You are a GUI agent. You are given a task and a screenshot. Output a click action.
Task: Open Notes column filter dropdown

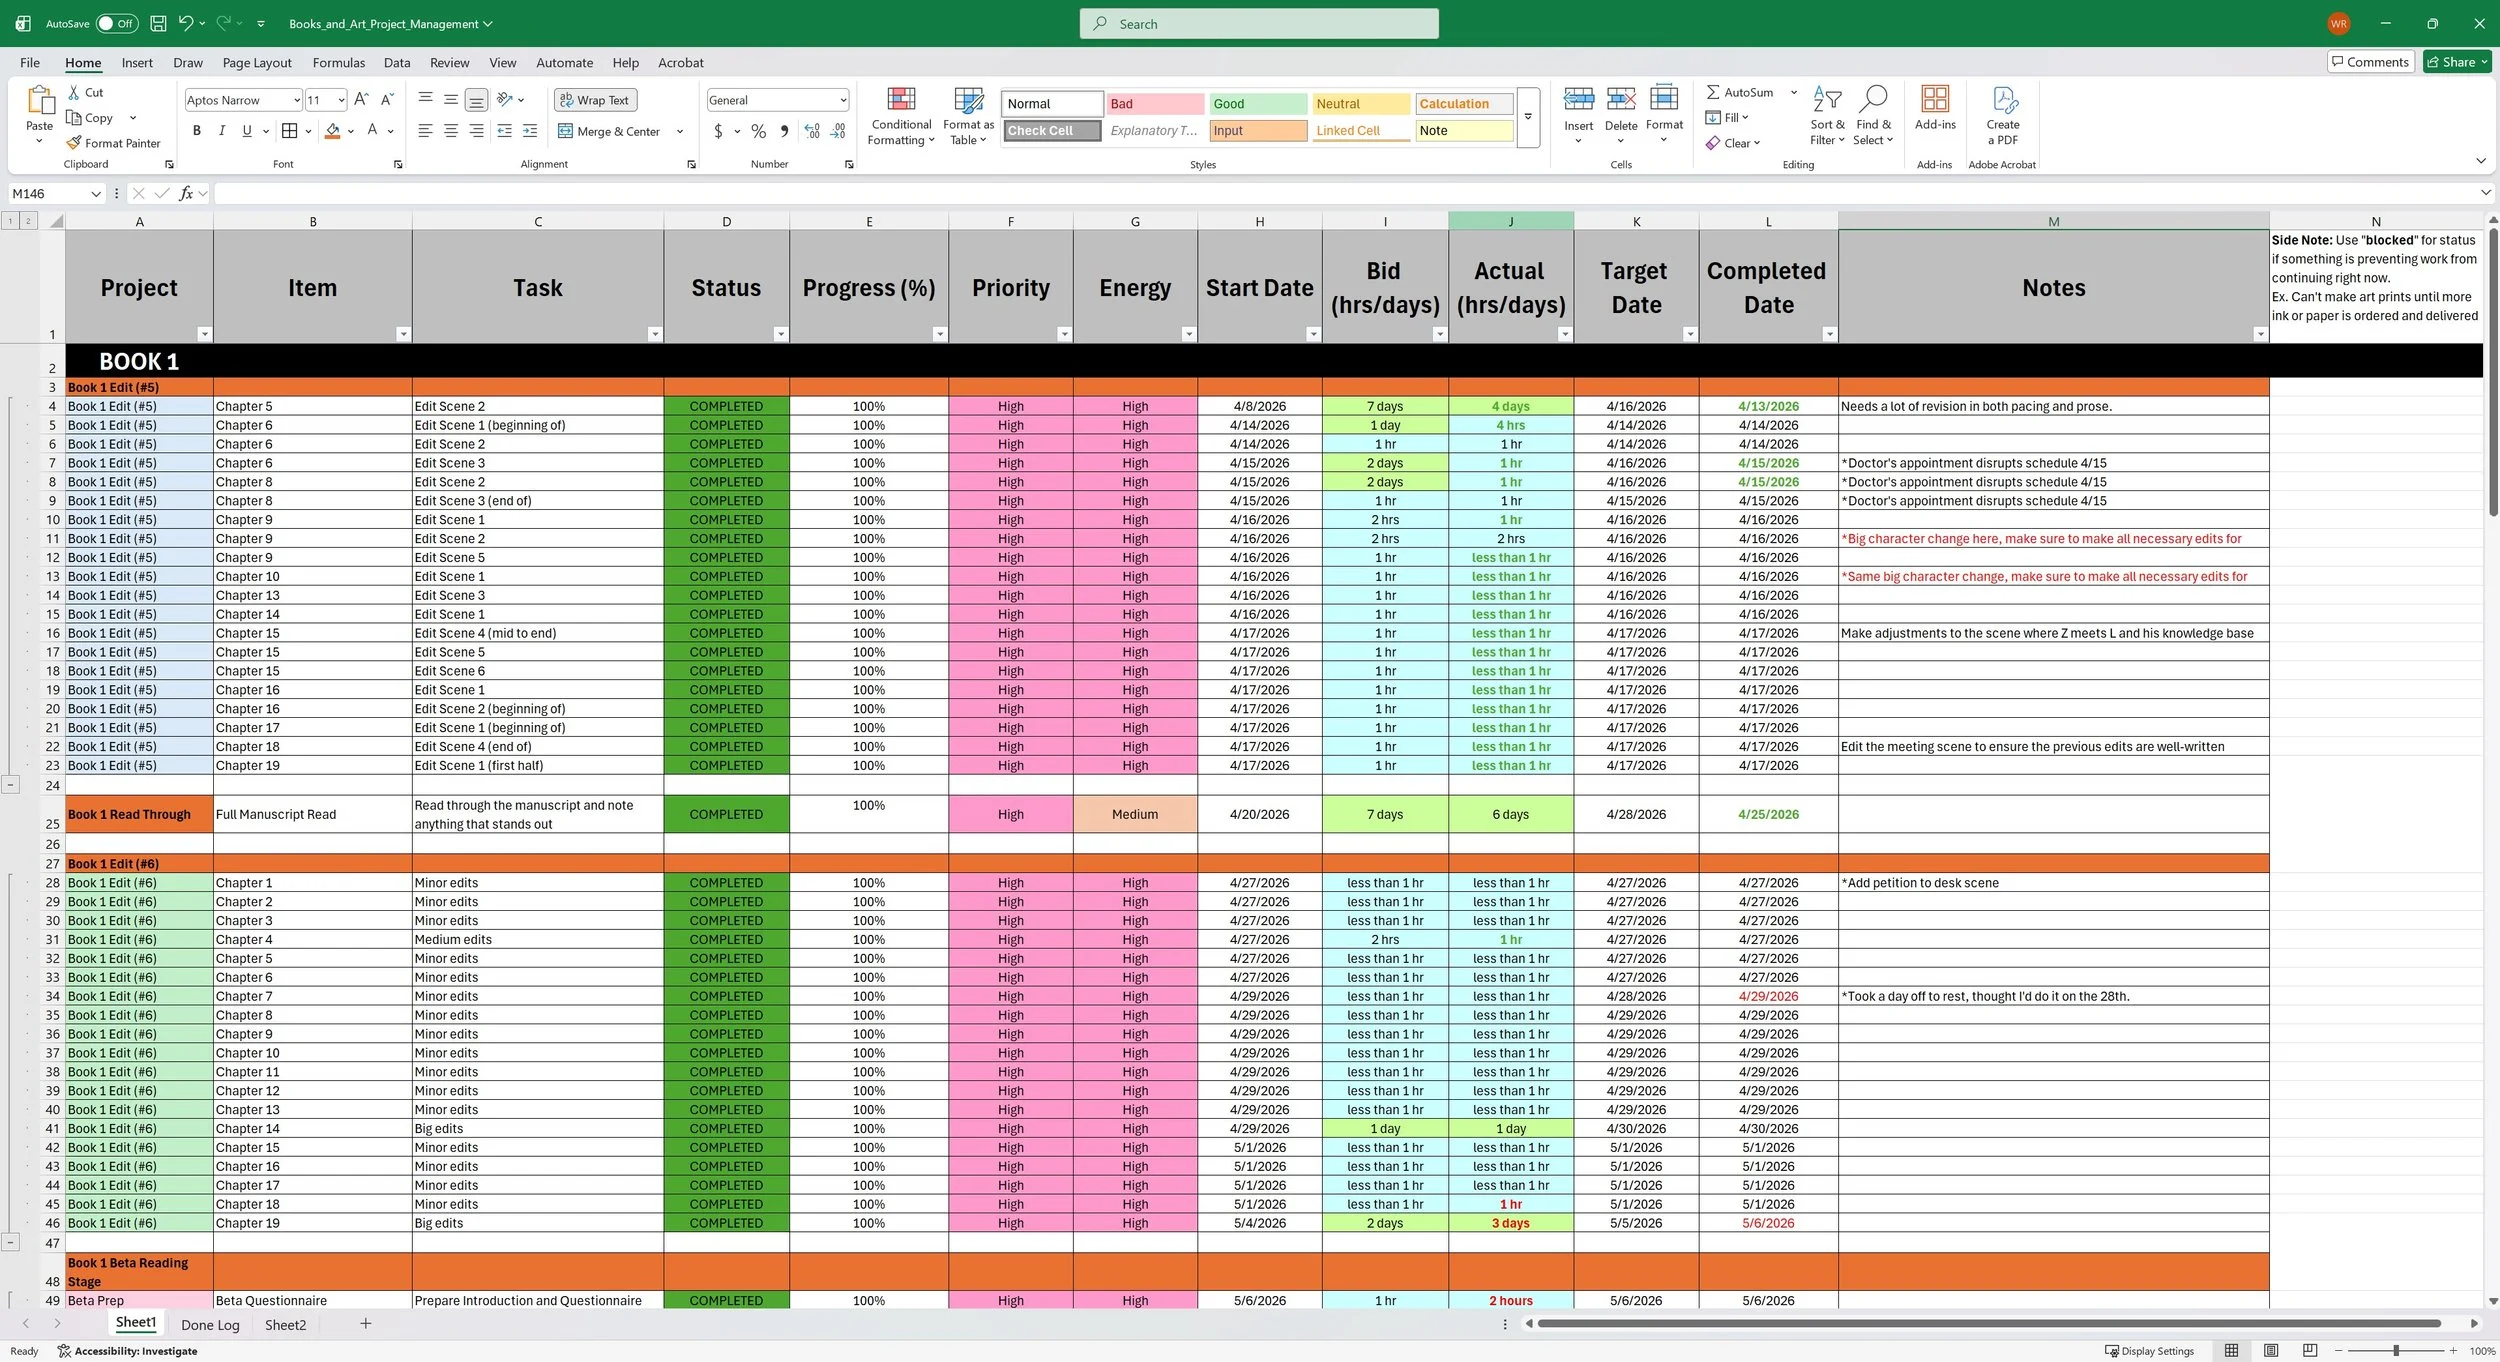pos(2260,334)
